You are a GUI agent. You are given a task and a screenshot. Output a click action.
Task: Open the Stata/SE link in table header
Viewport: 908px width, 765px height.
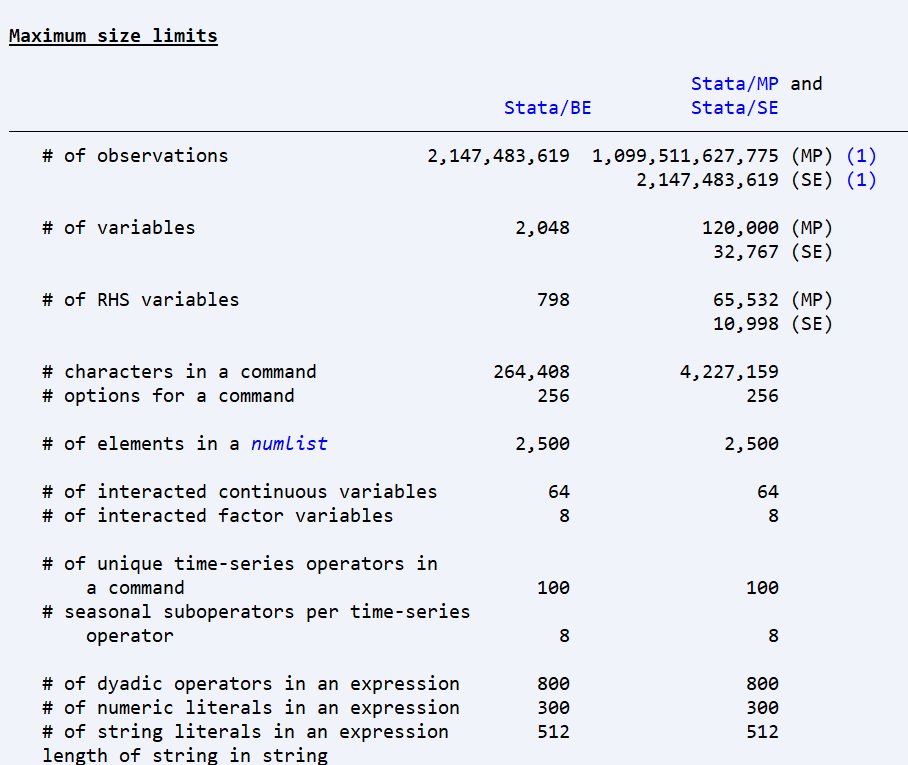(734, 107)
